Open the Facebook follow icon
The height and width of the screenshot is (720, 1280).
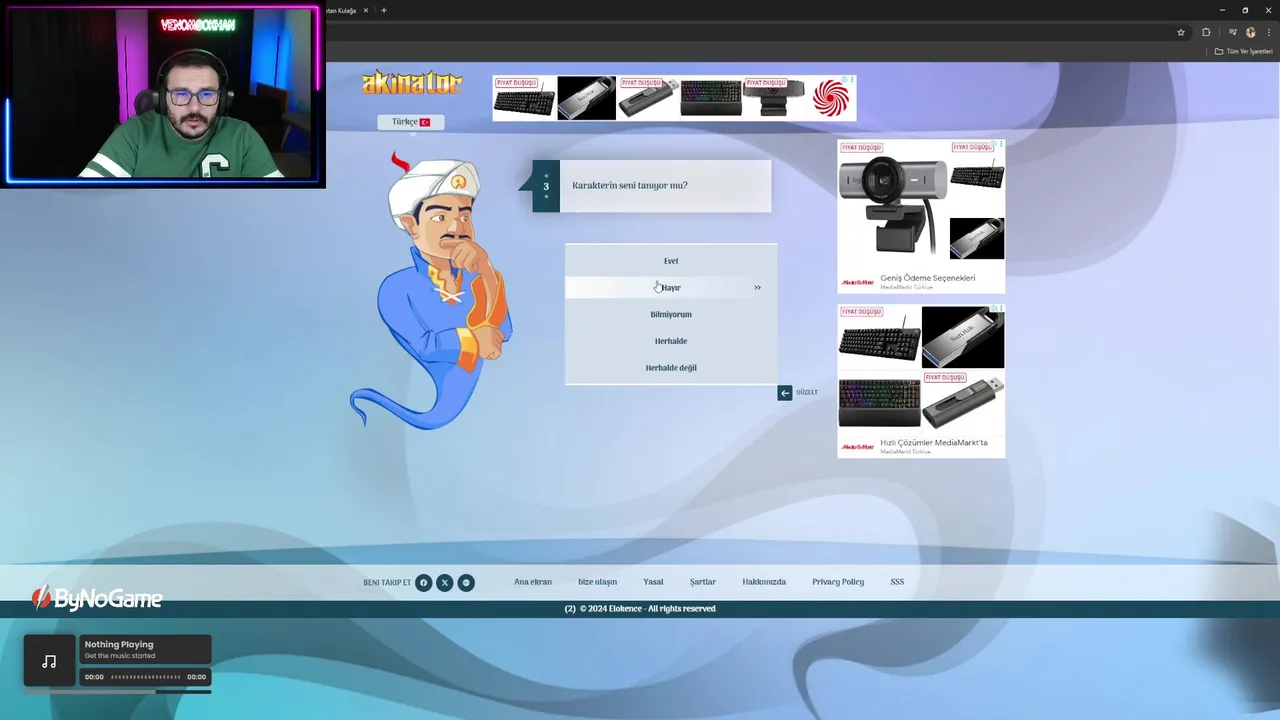click(x=424, y=583)
